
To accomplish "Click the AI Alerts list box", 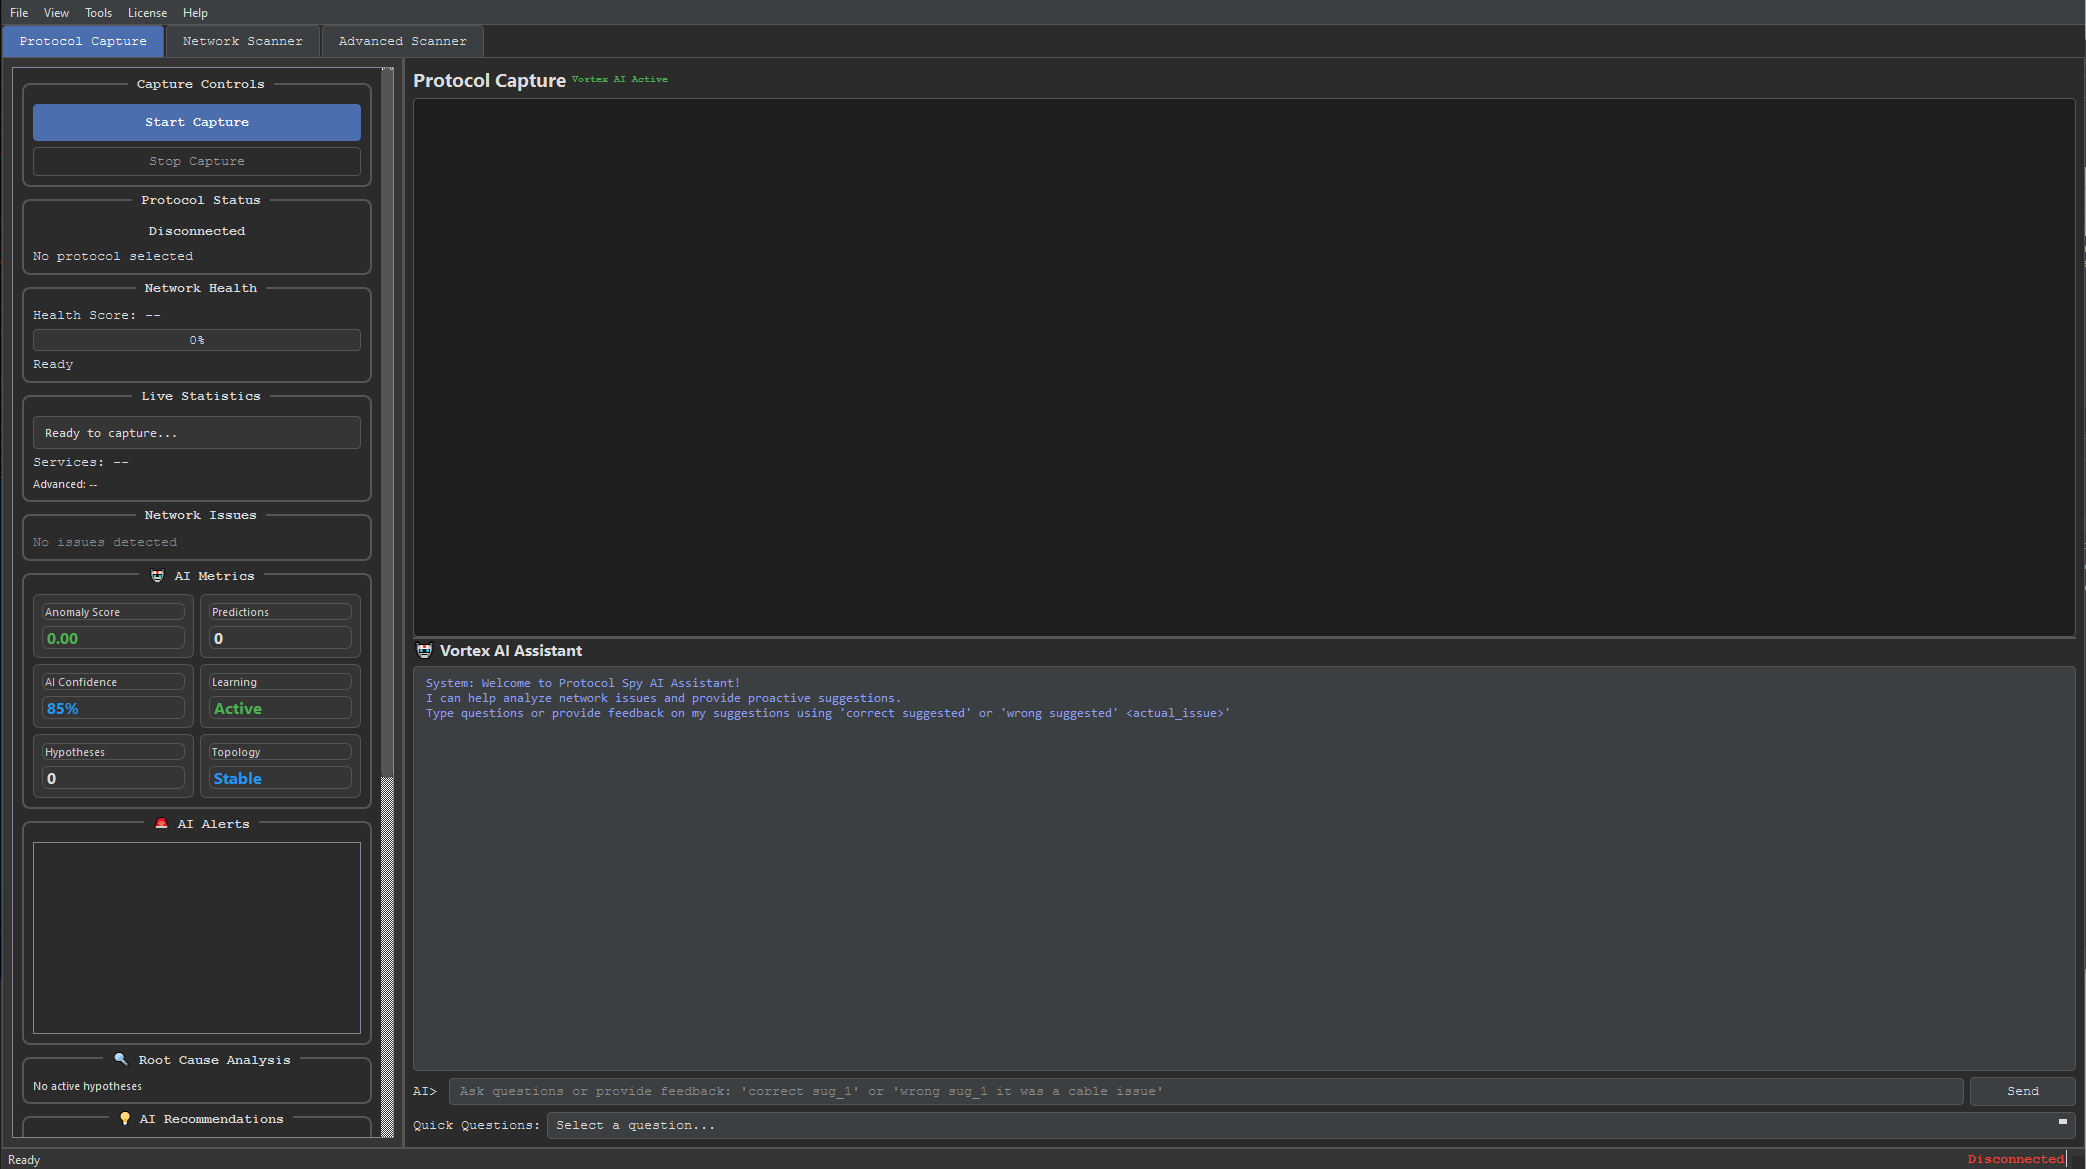I will pyautogui.click(x=197, y=938).
